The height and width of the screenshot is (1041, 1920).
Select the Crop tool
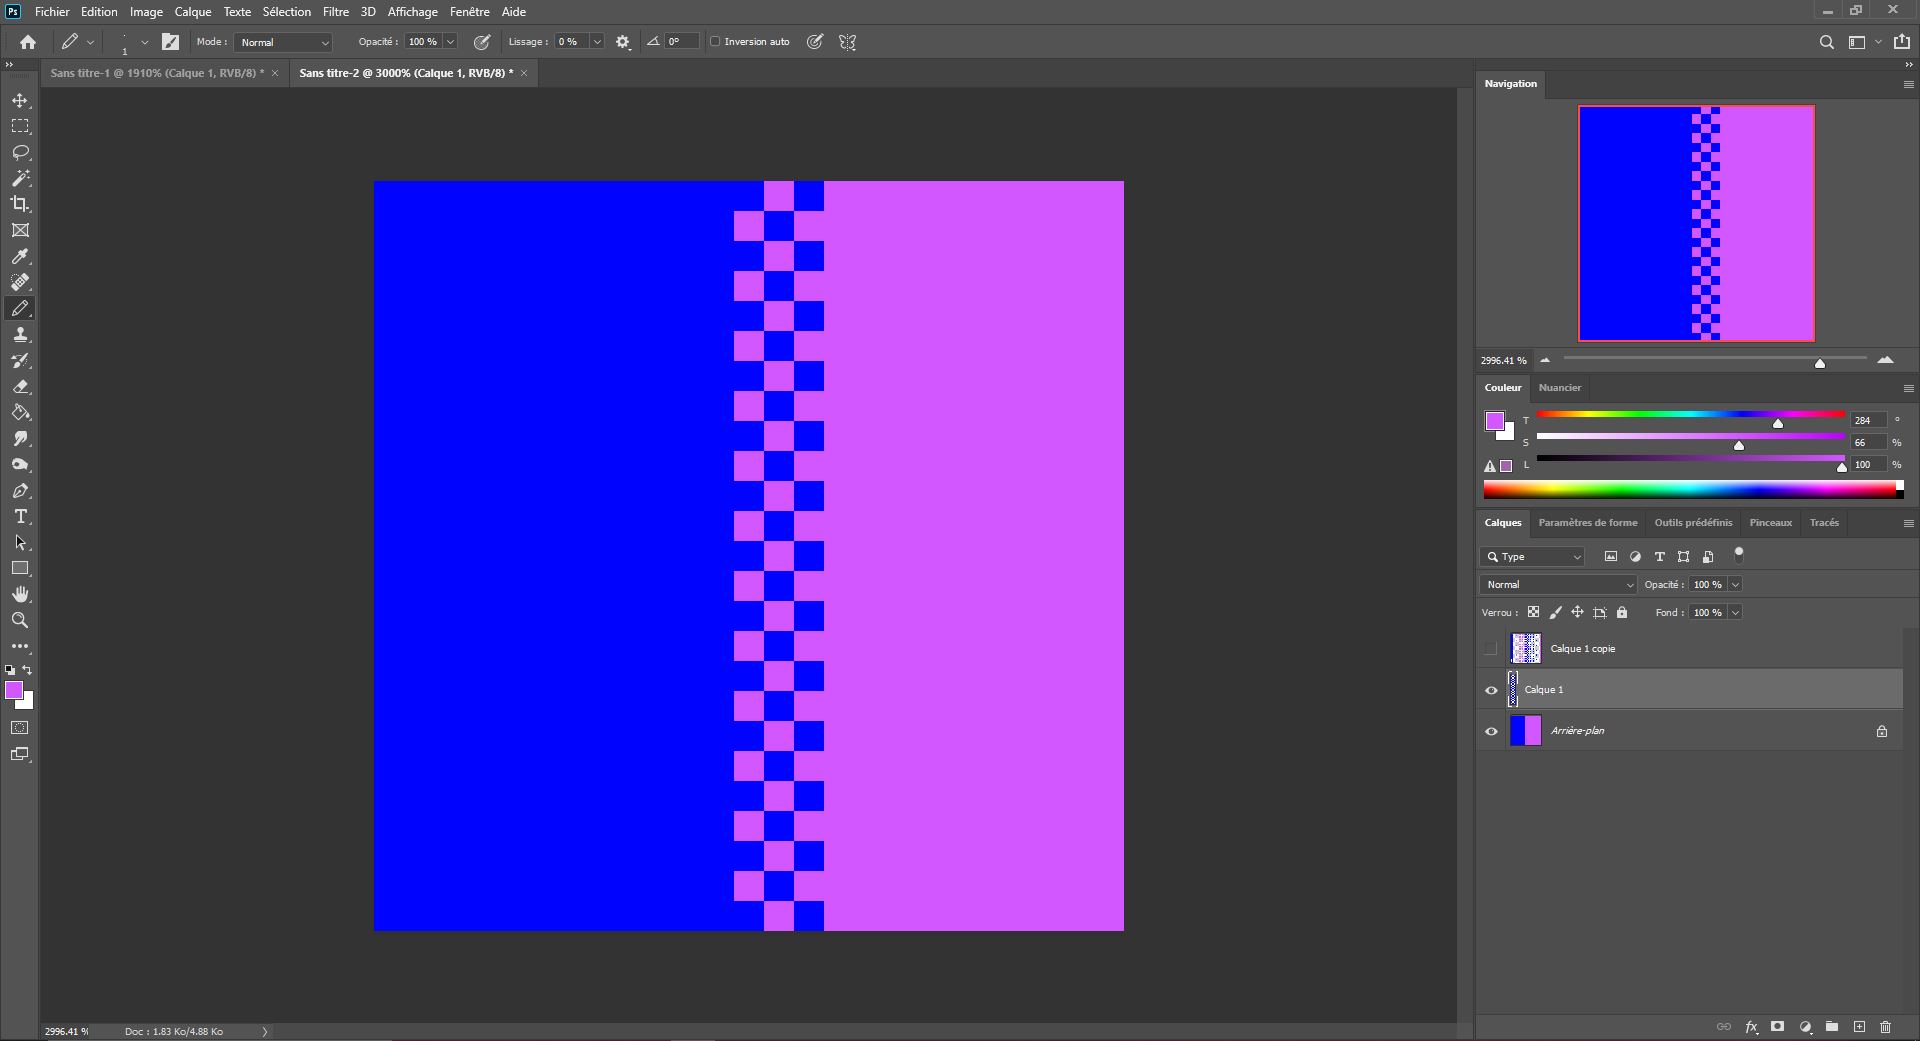tap(20, 204)
